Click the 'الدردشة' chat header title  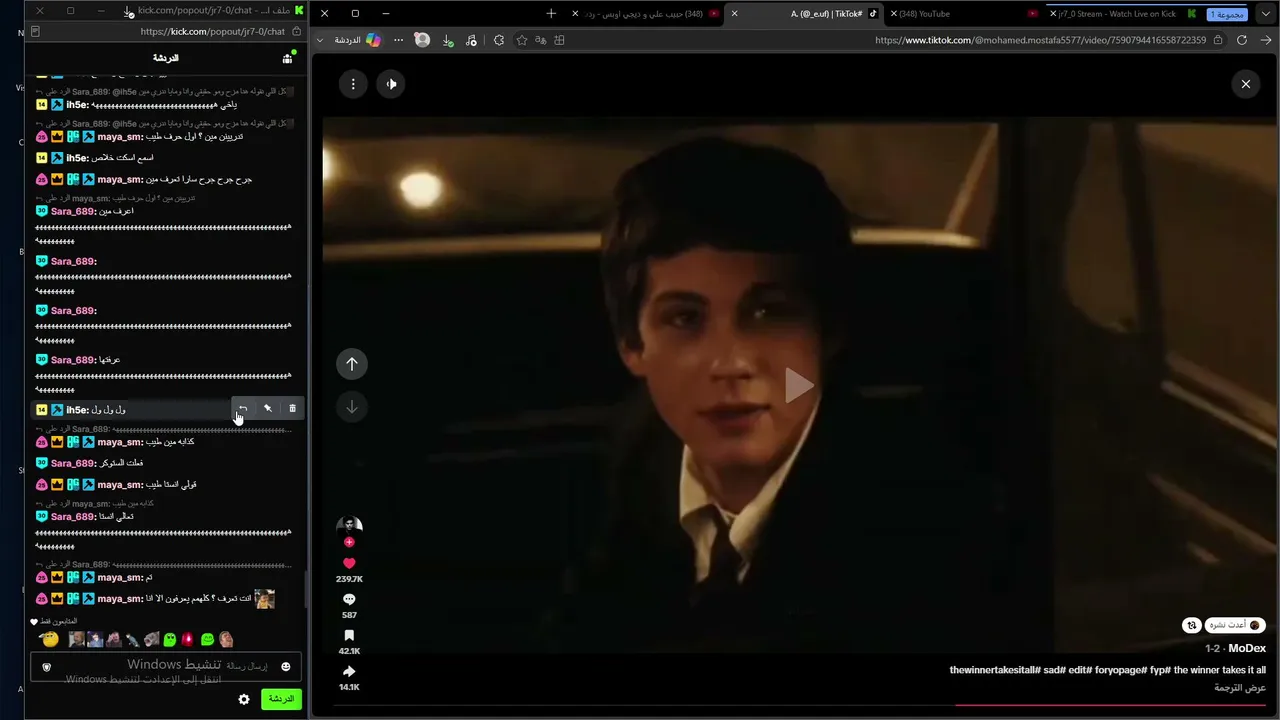tap(166, 58)
